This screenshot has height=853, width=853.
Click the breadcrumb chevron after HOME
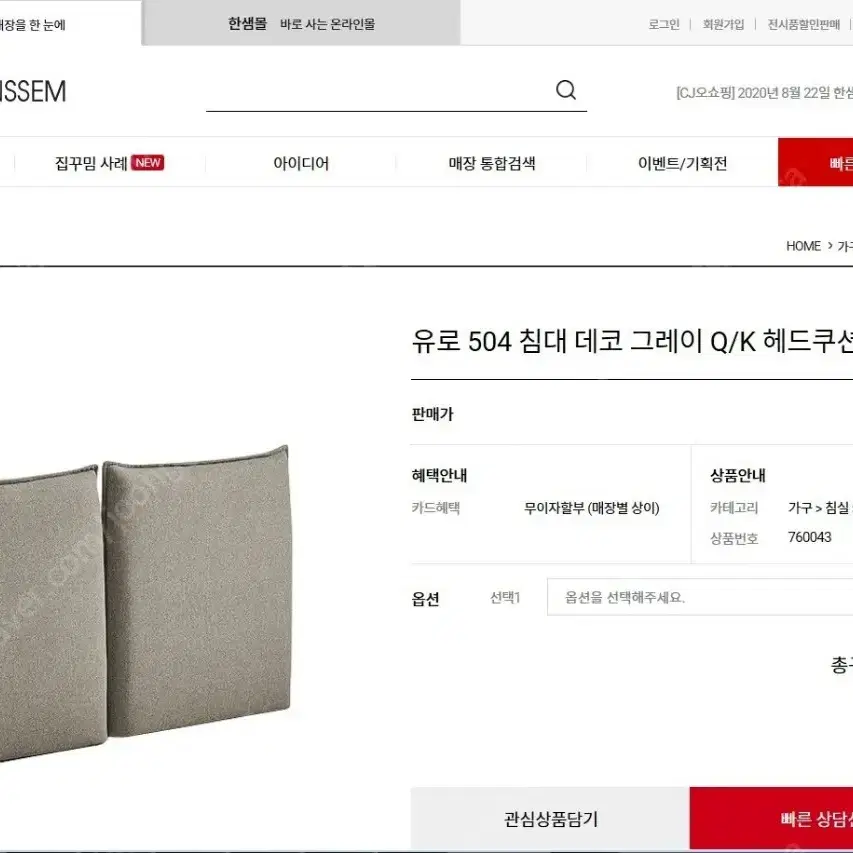tap(830, 246)
